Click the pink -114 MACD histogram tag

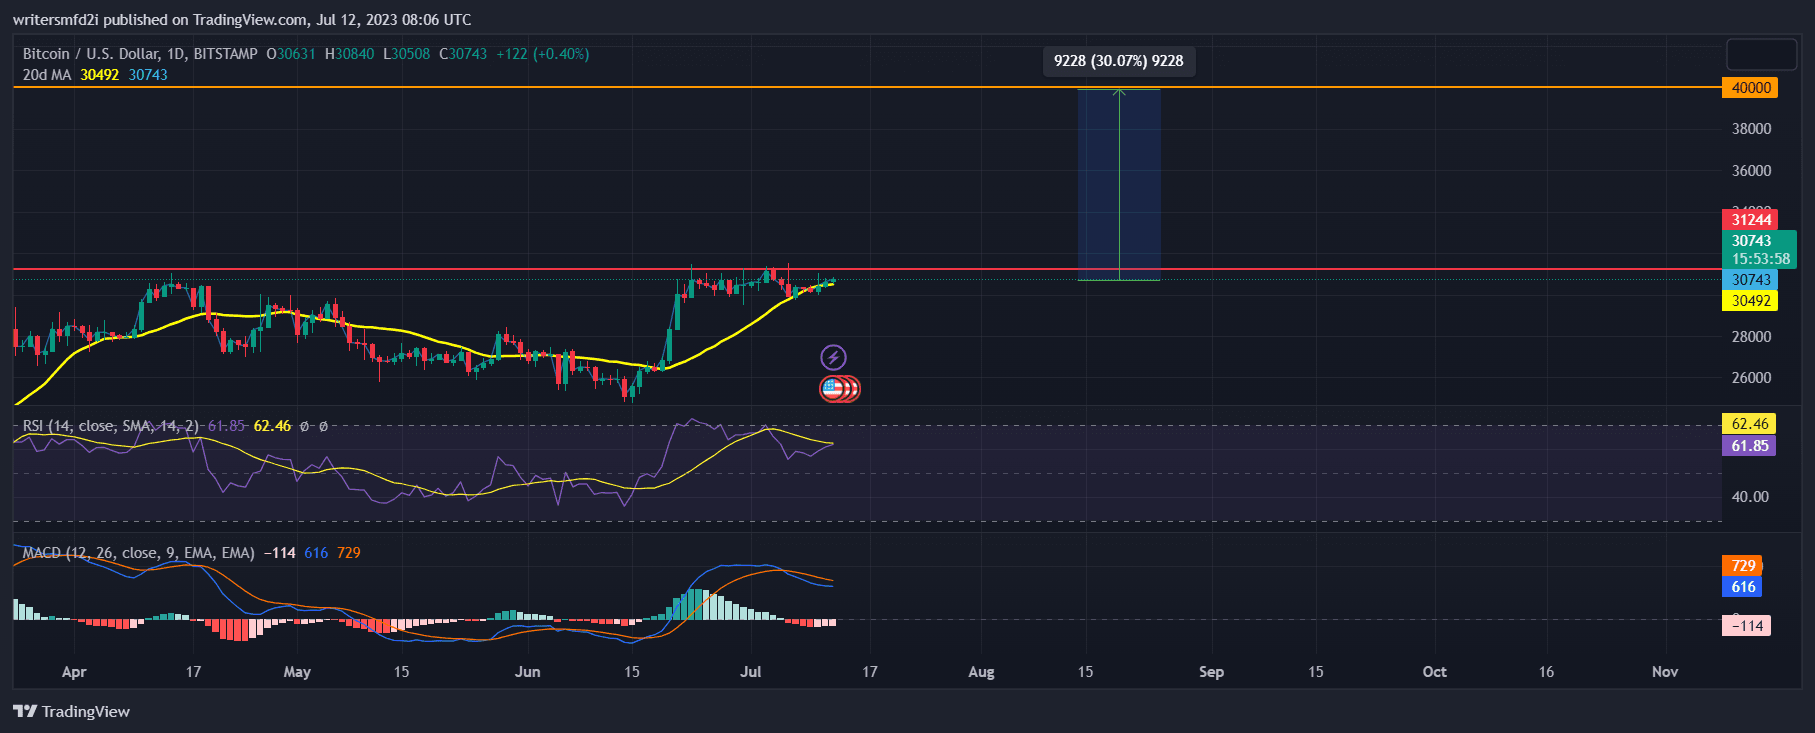(1746, 626)
